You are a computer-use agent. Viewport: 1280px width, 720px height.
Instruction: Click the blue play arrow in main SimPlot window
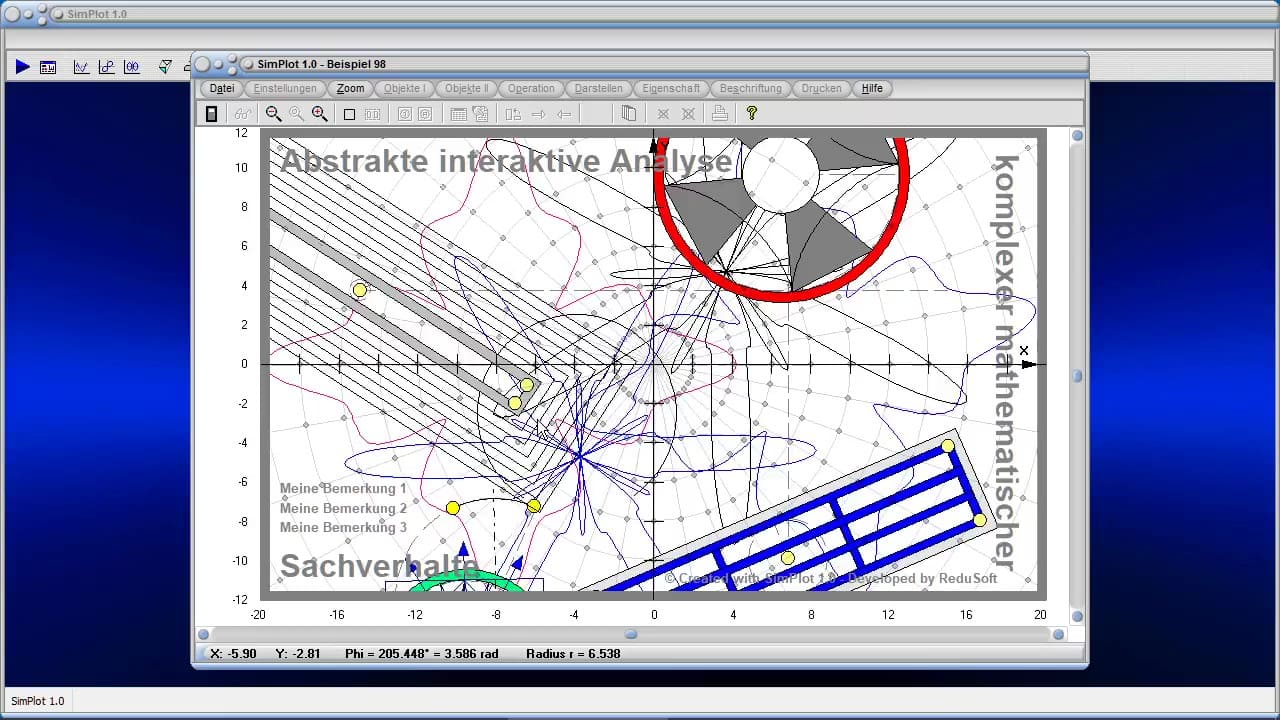(x=22, y=67)
